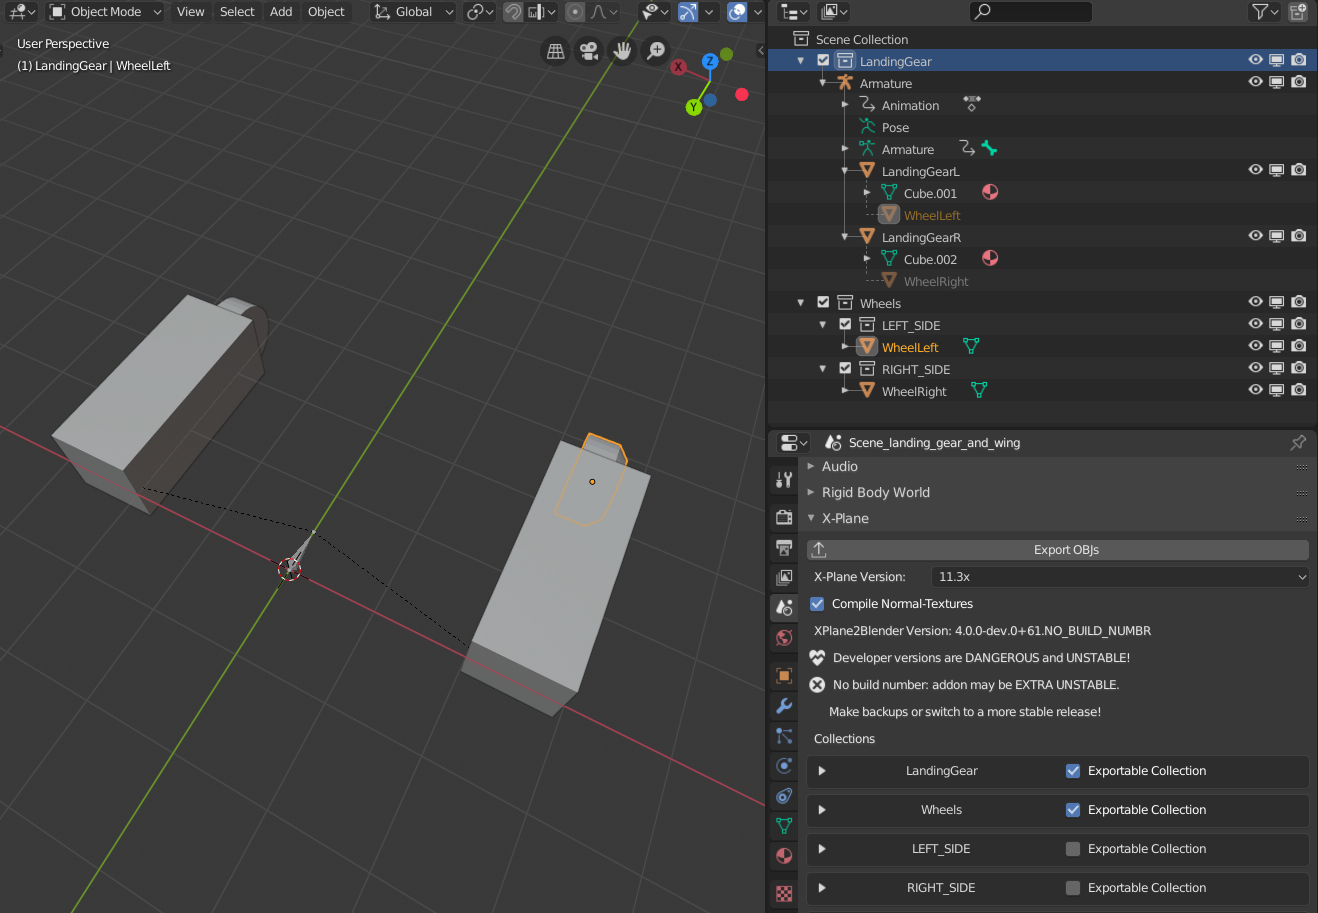Hide WheelRight under RIGHT_SIDE via eye icon

1255,390
